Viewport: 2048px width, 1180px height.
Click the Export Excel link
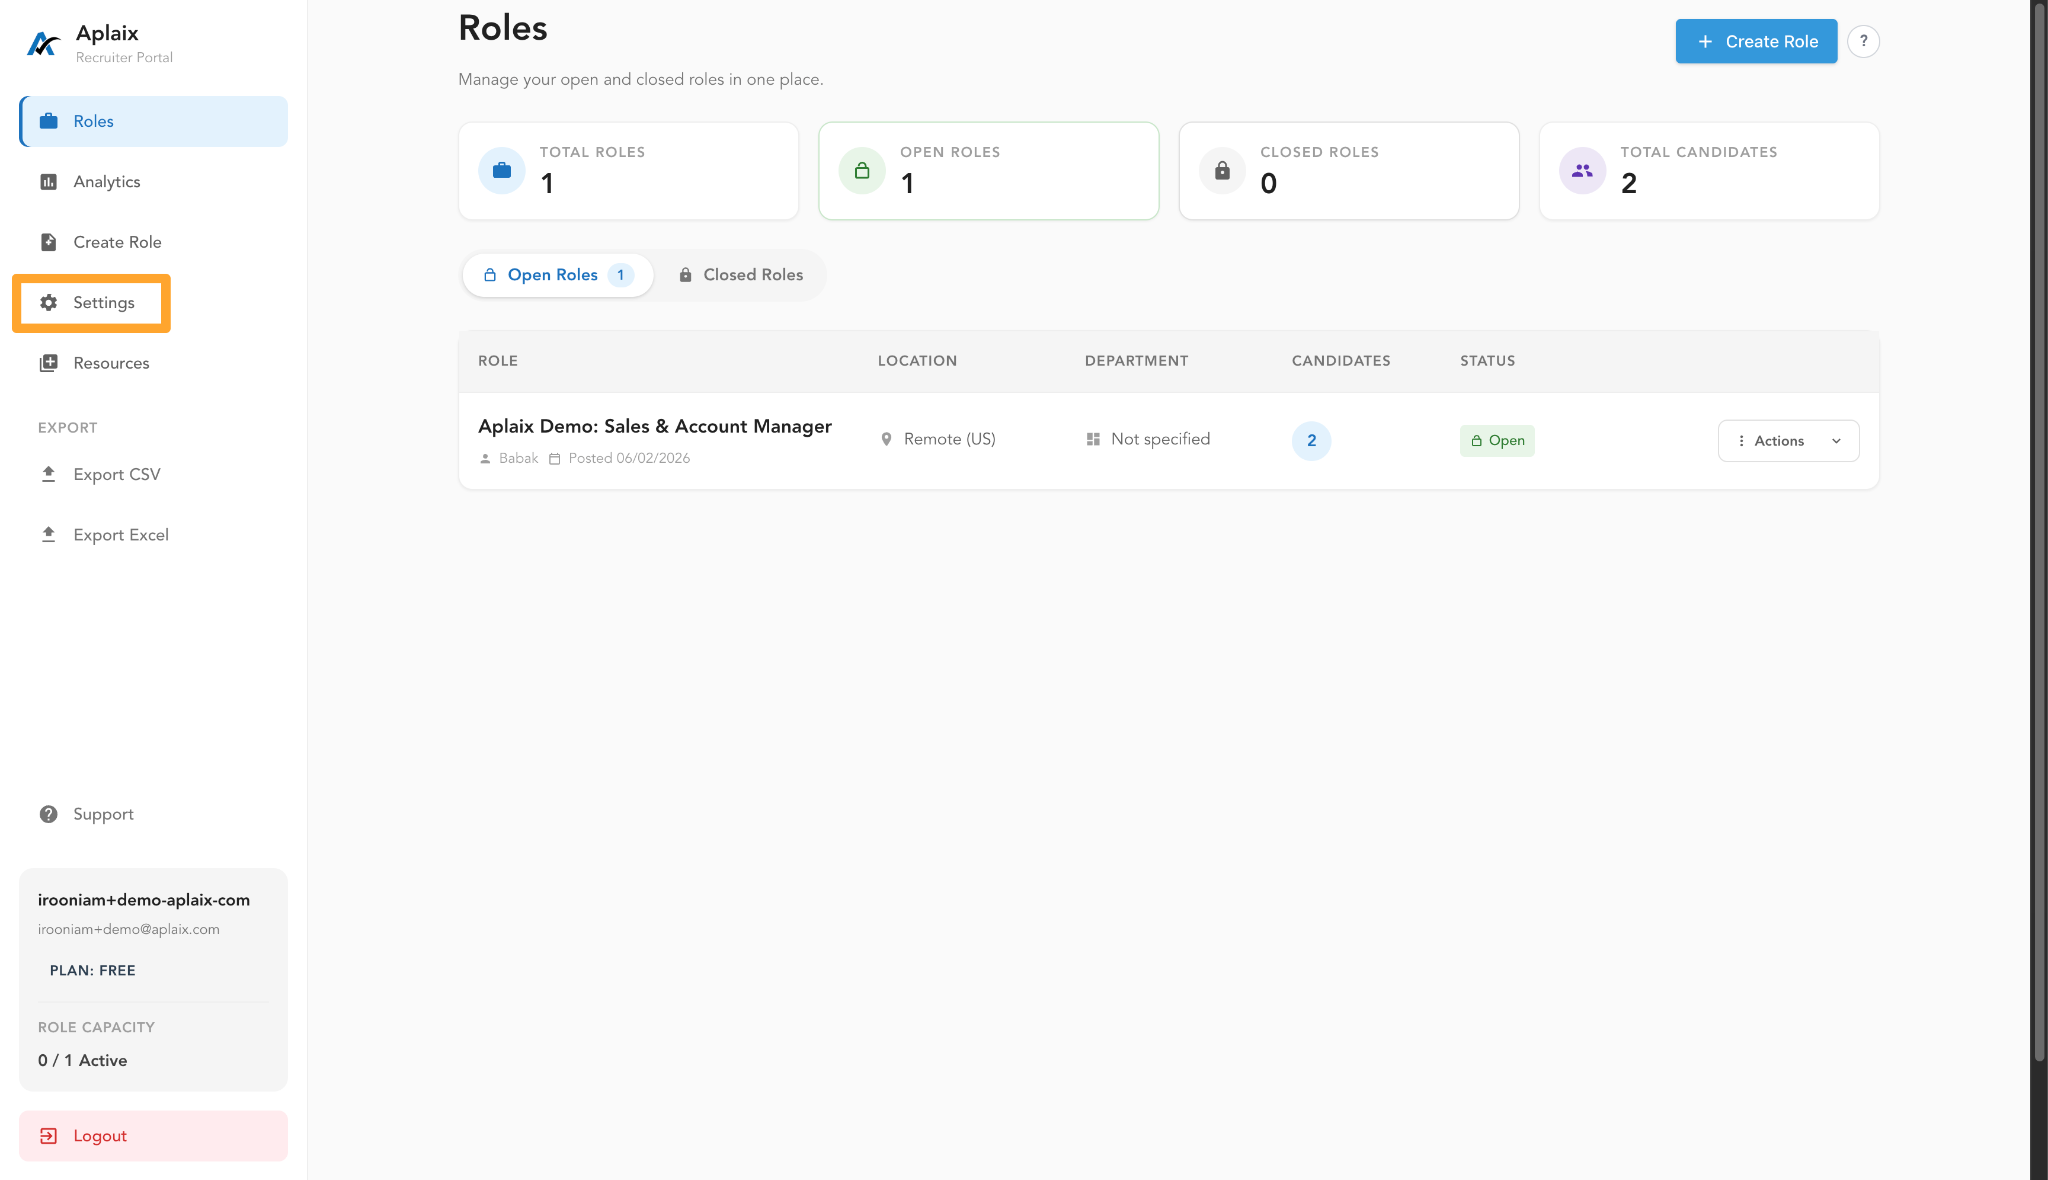[153, 534]
